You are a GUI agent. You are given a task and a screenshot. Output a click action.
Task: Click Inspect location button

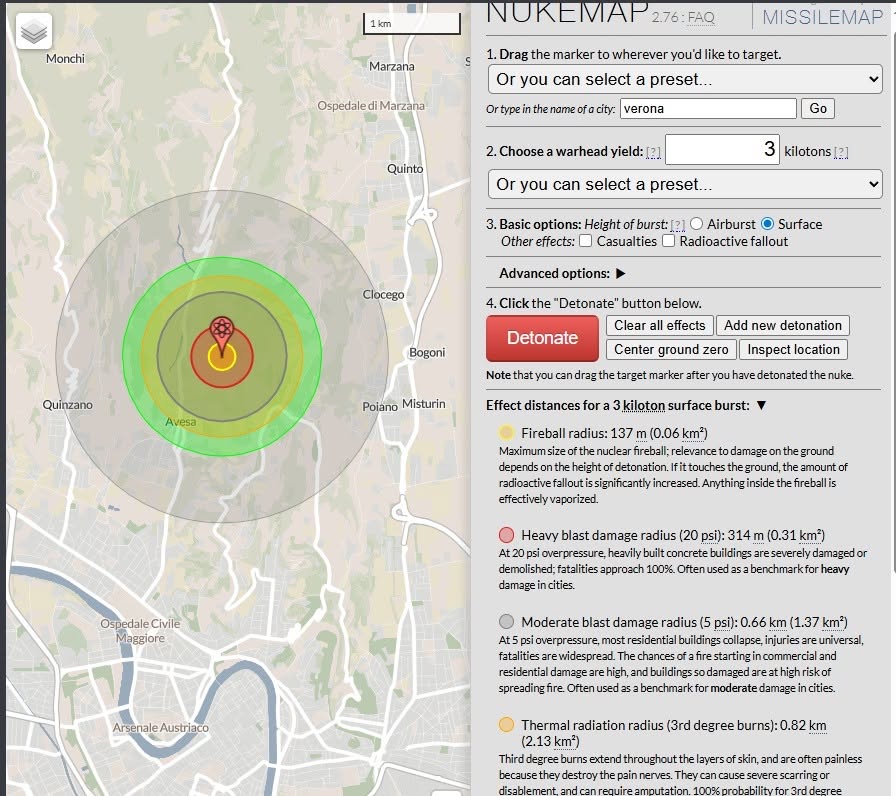coord(793,349)
